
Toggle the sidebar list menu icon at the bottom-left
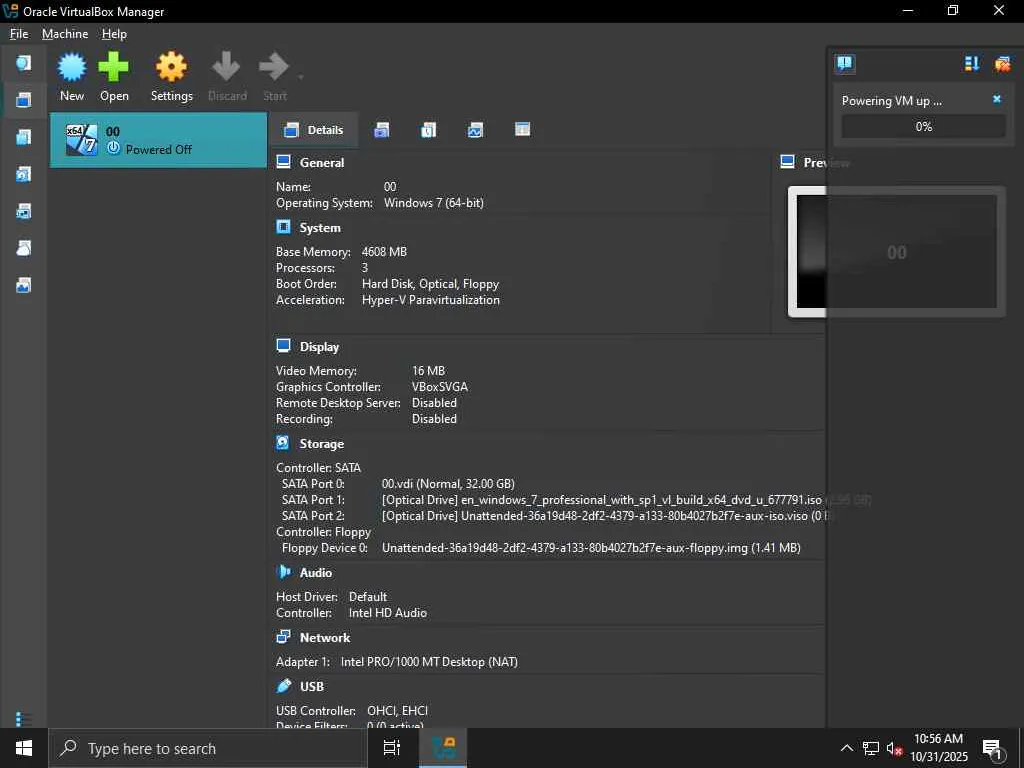22,718
